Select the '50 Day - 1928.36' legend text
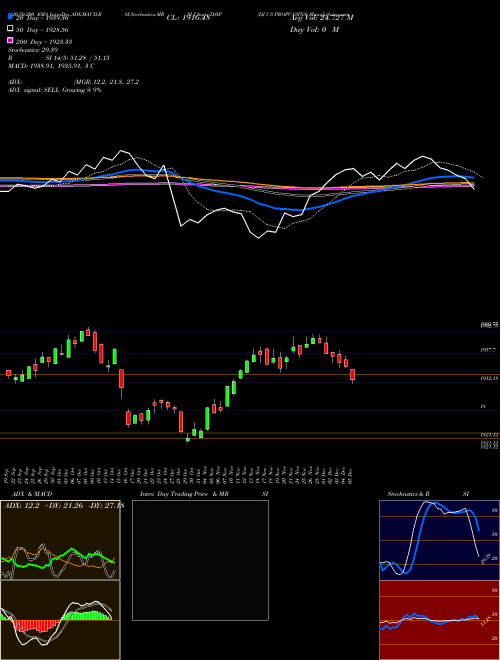The width and height of the screenshot is (500, 660). [42, 30]
